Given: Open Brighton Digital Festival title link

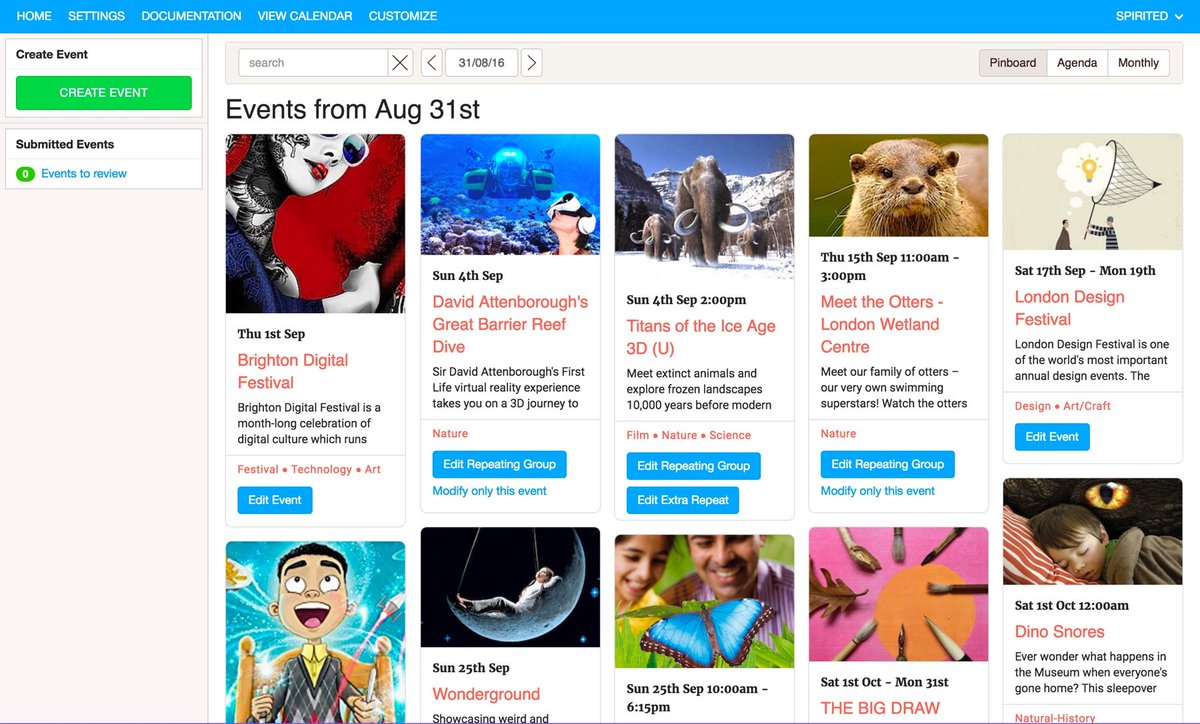Looking at the screenshot, I should [293, 371].
